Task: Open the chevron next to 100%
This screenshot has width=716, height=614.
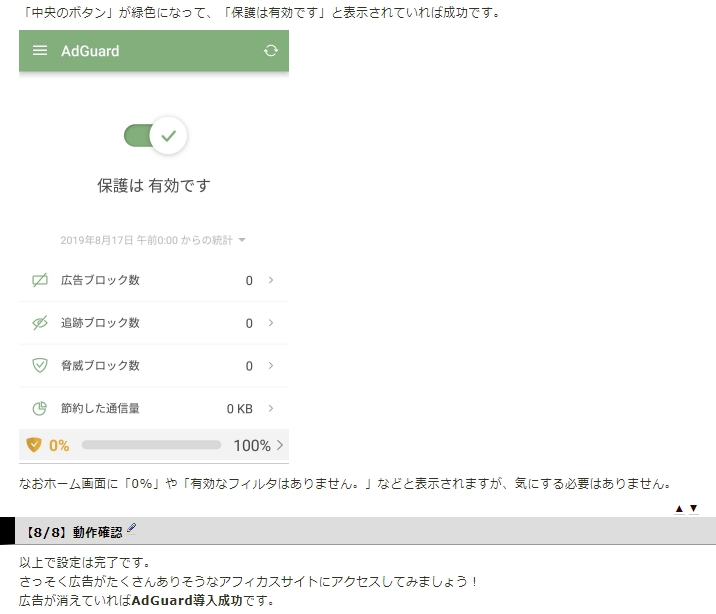Action: pos(280,445)
